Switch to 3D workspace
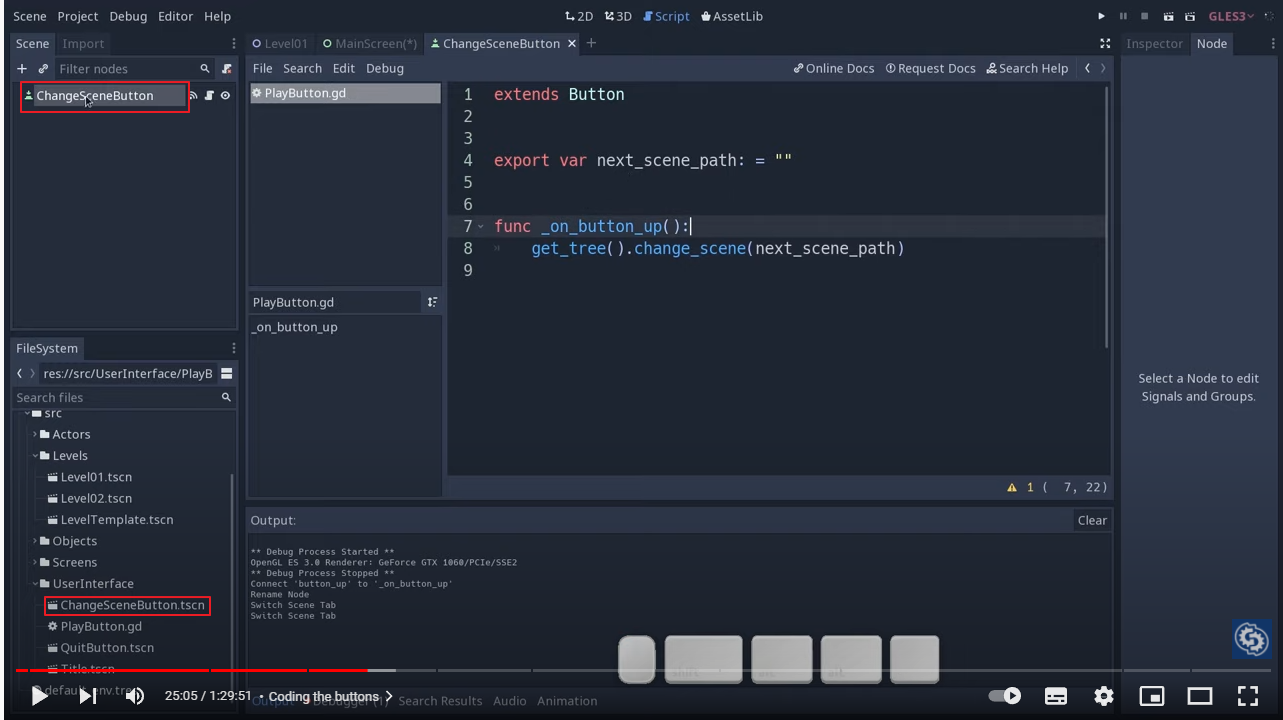The image size is (1283, 720). click(618, 16)
